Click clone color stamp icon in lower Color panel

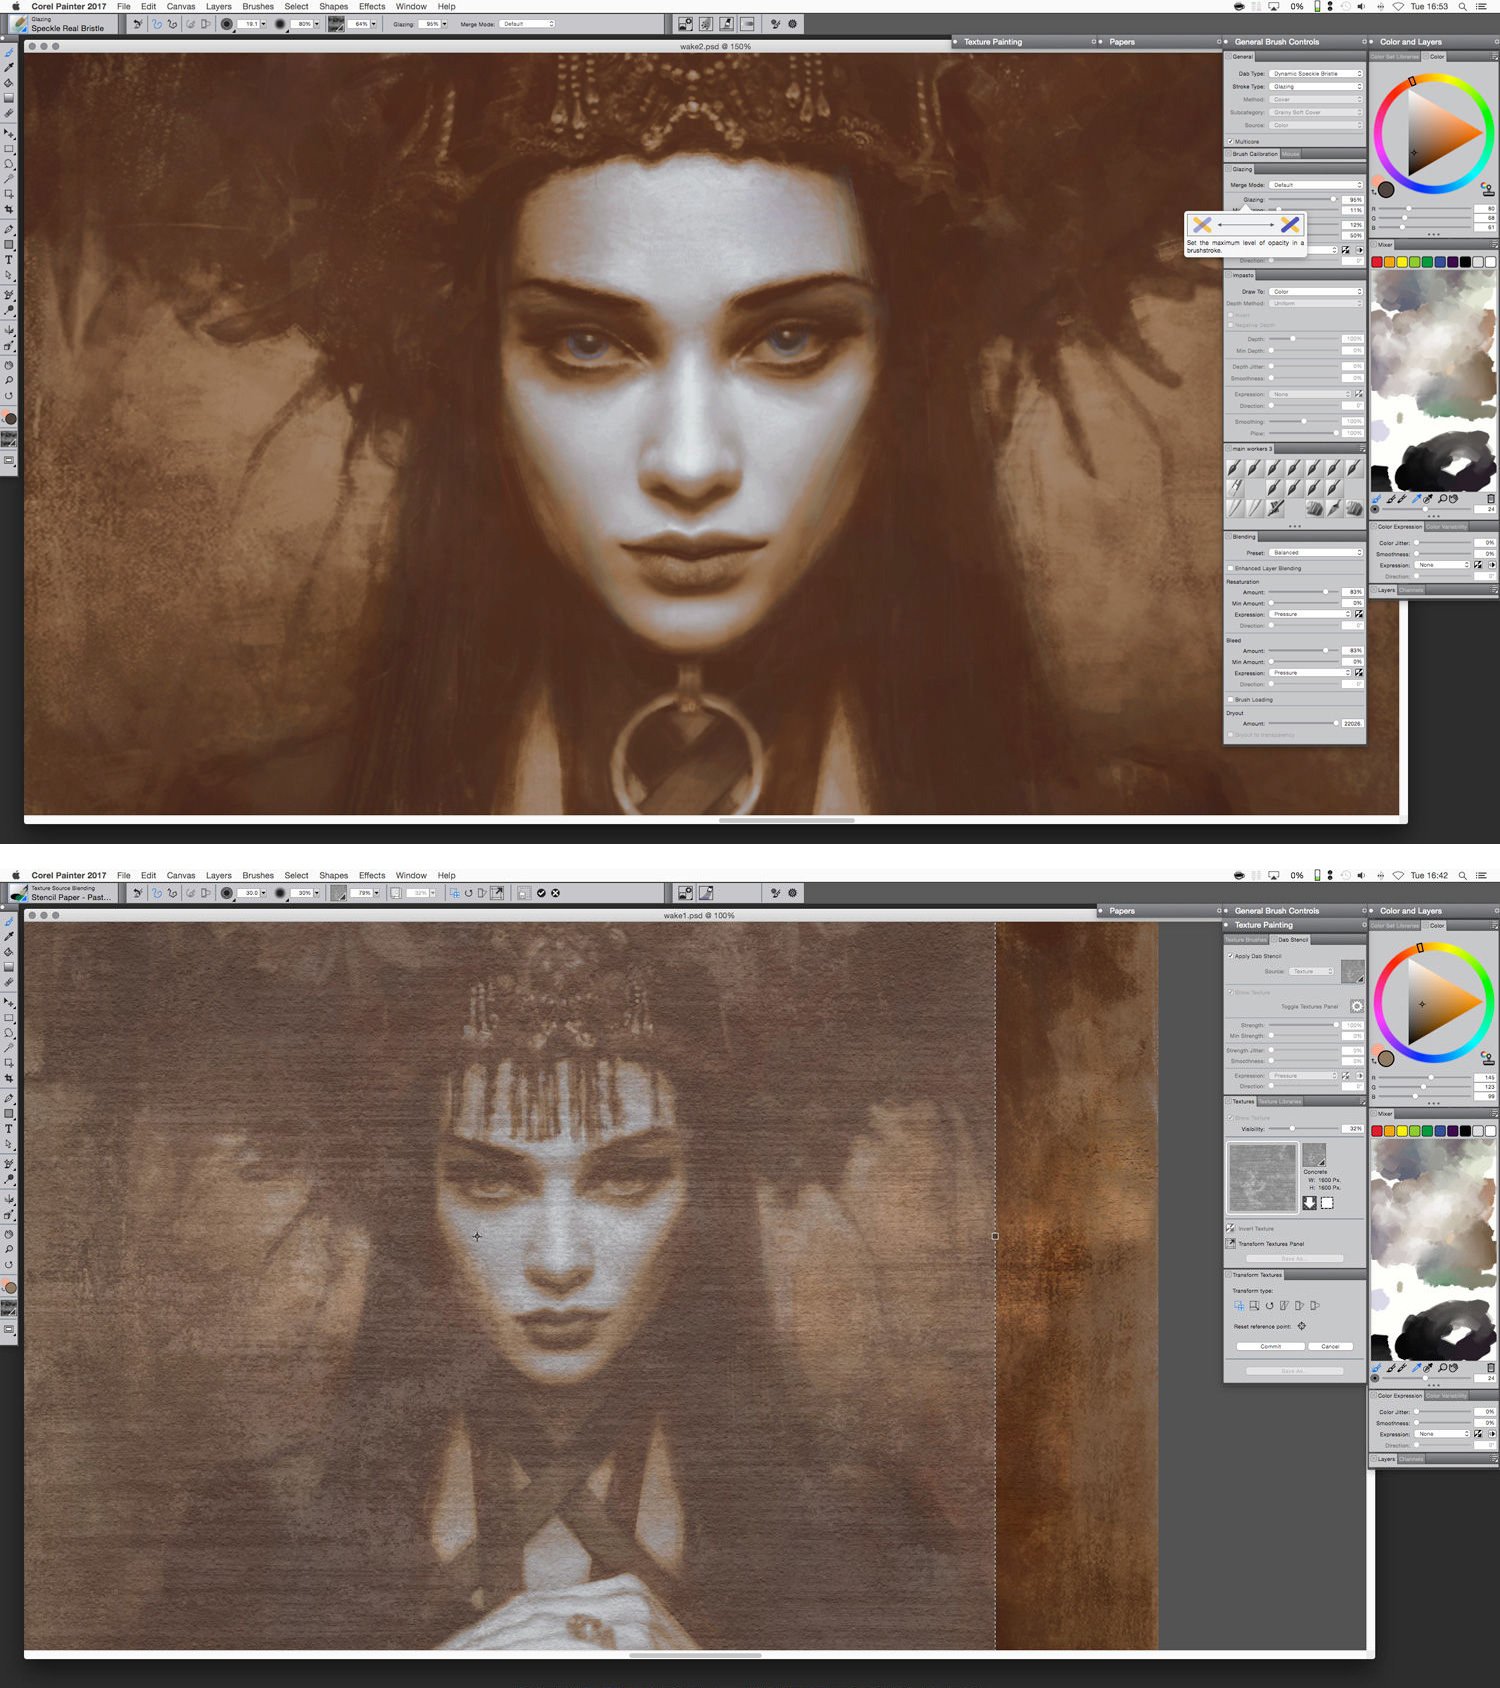[1487, 1058]
